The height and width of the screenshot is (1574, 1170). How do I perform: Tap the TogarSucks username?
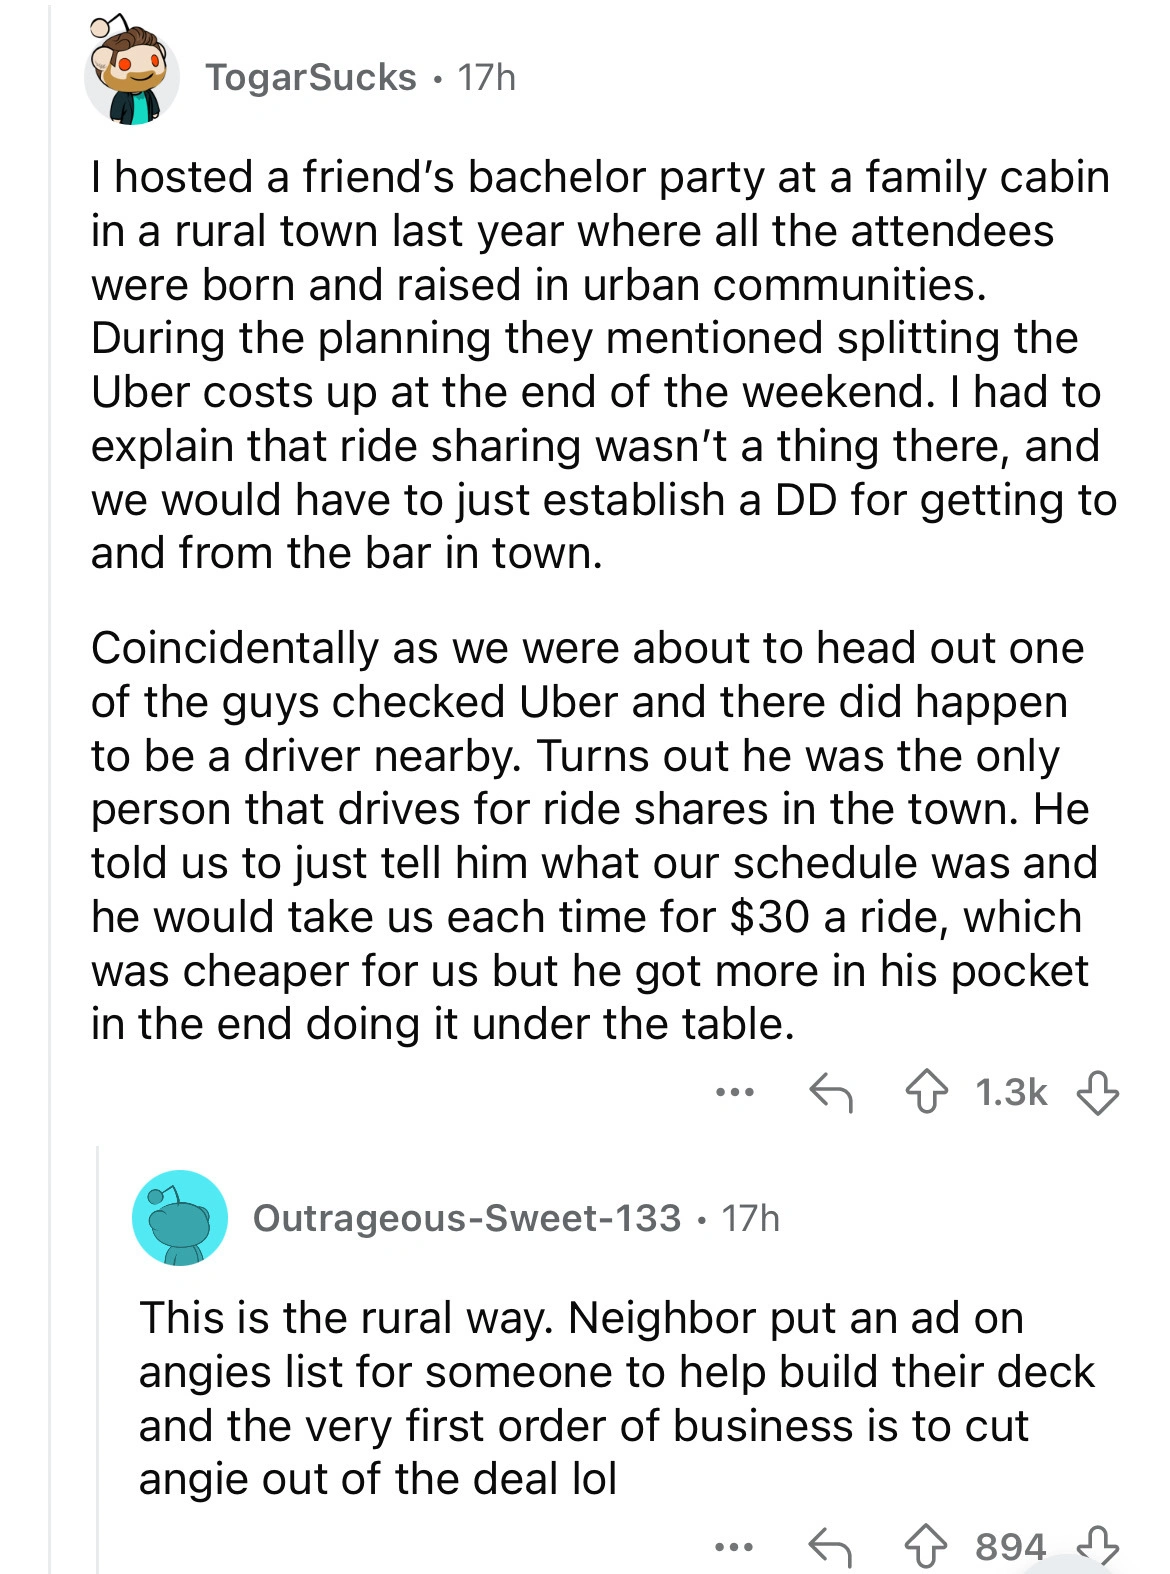pyautogui.click(x=311, y=77)
